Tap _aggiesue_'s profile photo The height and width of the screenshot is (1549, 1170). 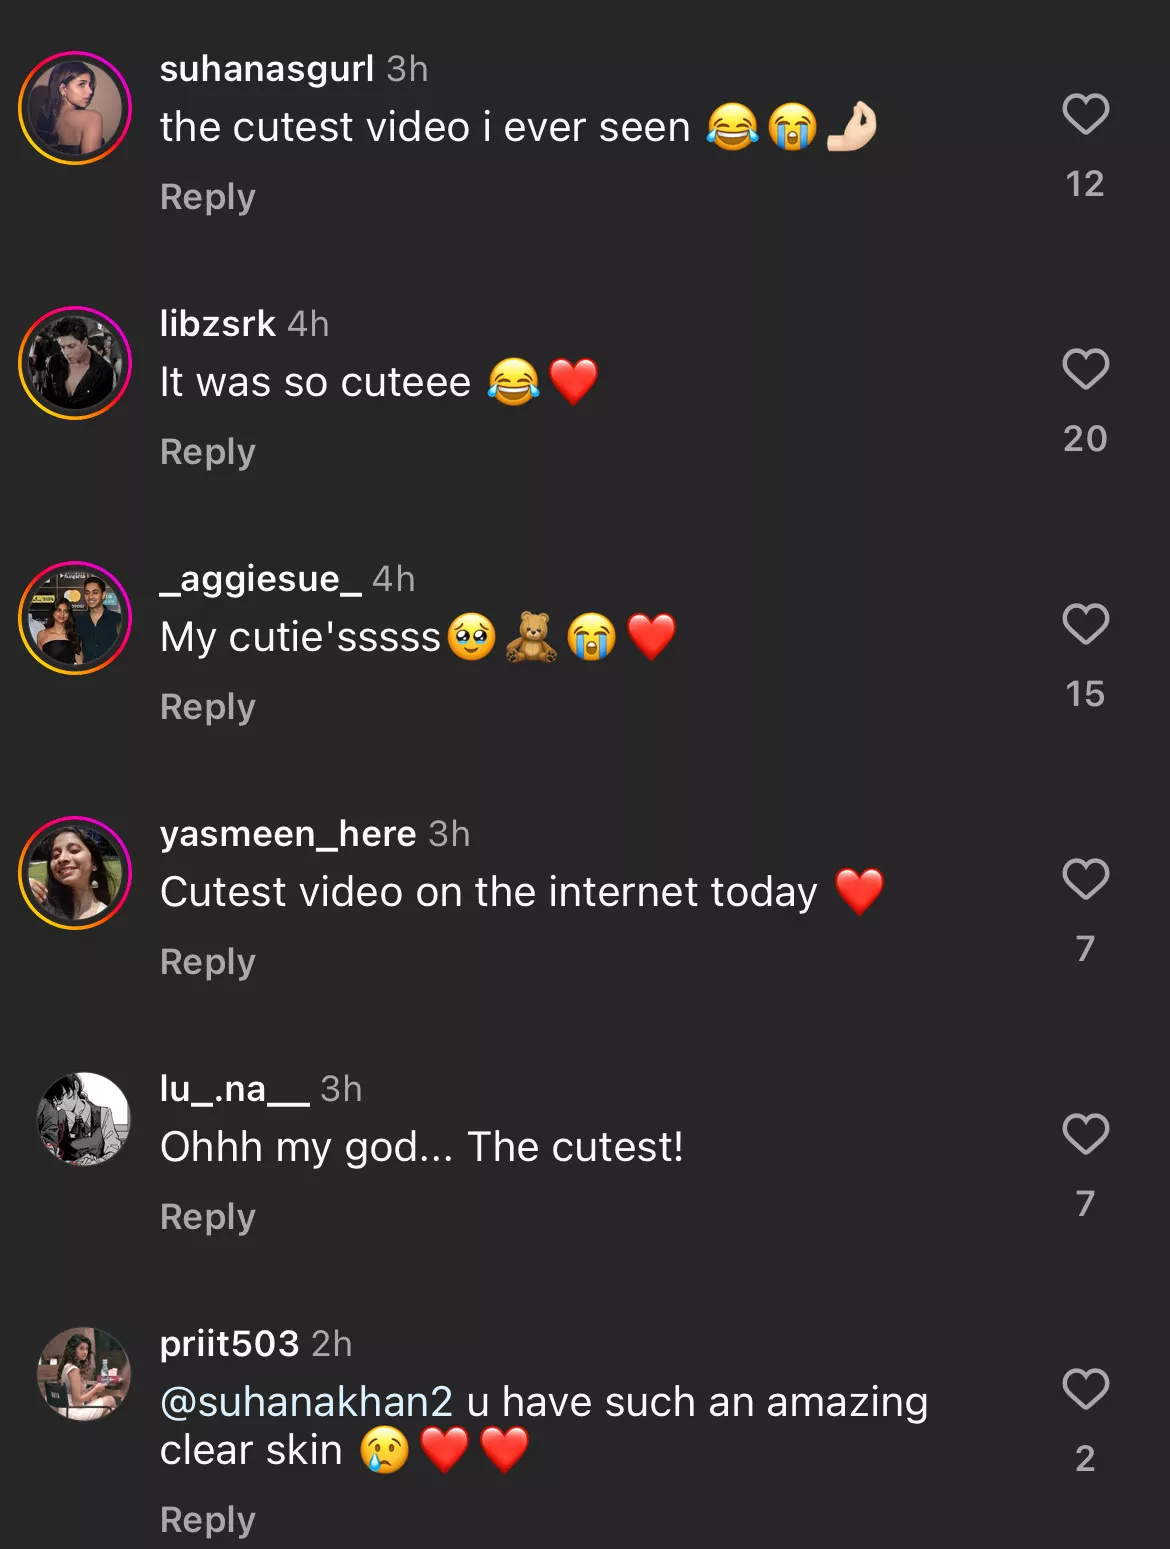(x=75, y=618)
